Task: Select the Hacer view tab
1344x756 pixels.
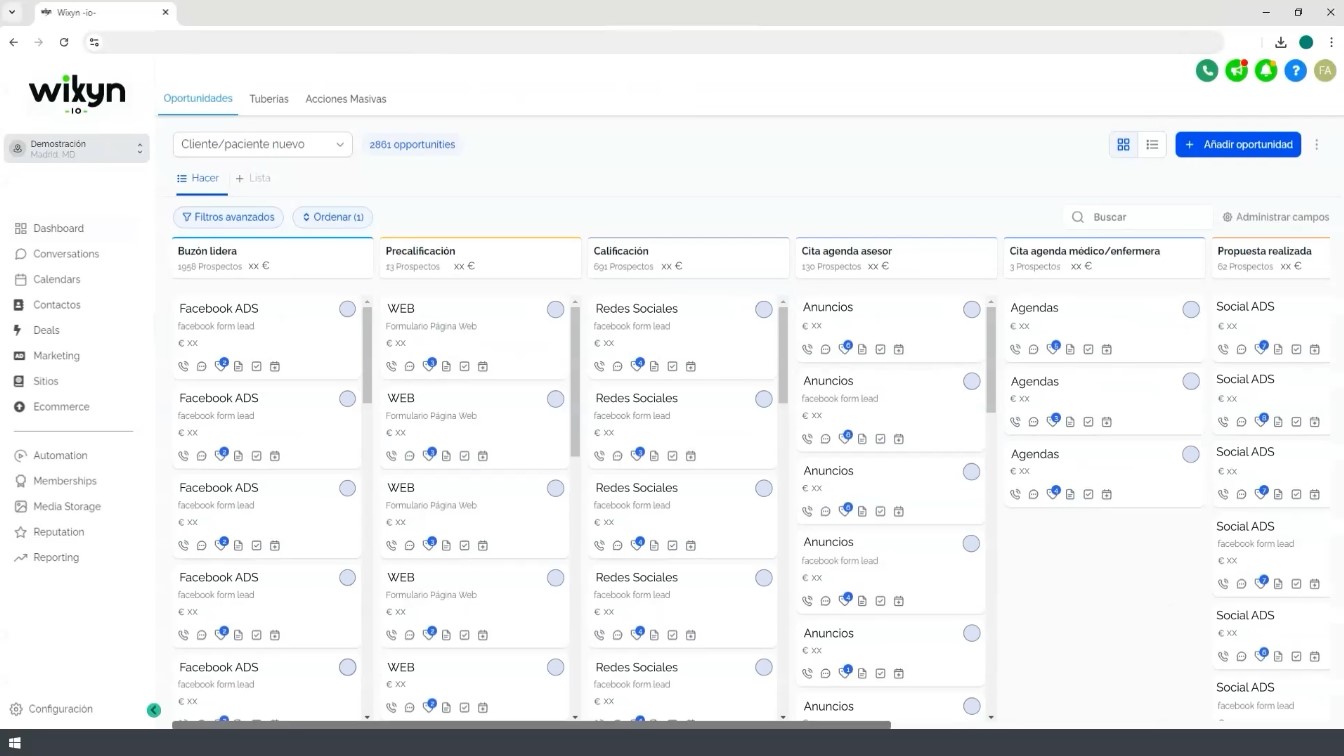Action: coord(198,178)
